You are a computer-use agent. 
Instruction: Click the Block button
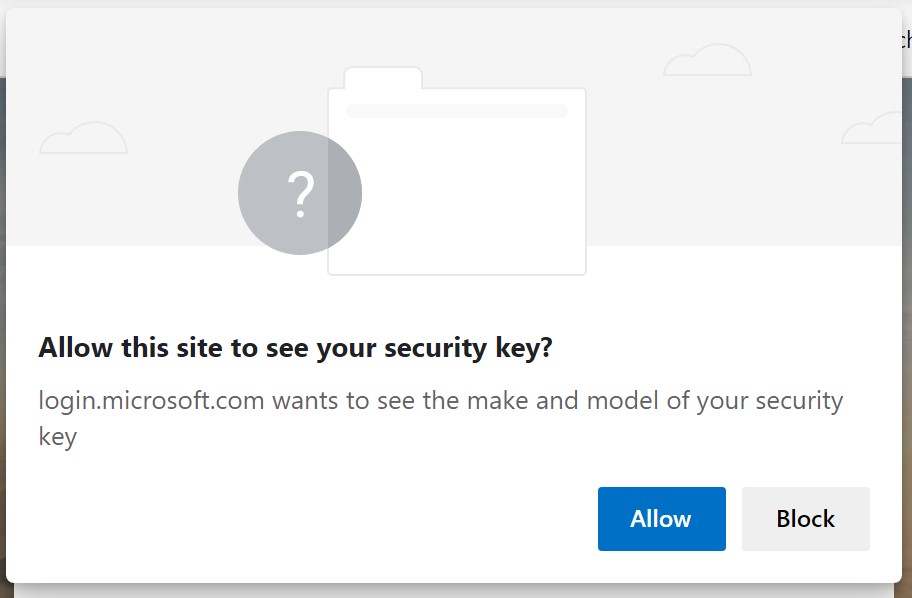coord(805,519)
